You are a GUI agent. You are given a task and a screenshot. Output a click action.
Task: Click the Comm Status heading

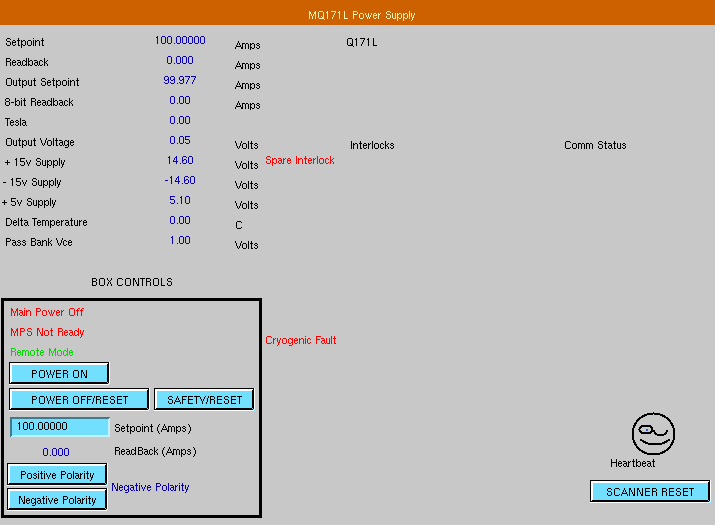pos(595,145)
